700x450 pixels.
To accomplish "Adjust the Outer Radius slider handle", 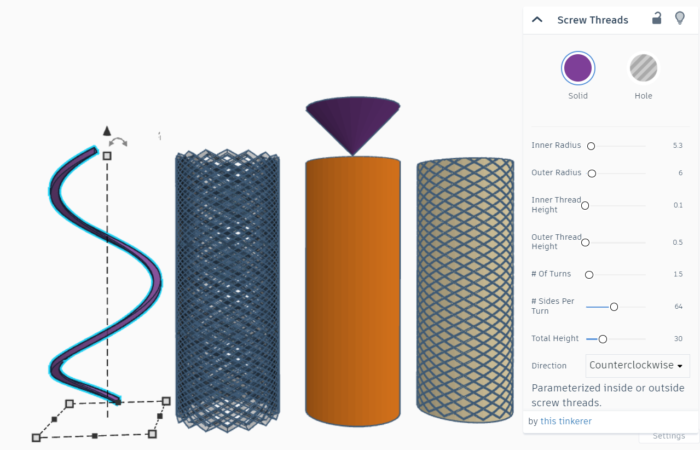I will tap(592, 173).
